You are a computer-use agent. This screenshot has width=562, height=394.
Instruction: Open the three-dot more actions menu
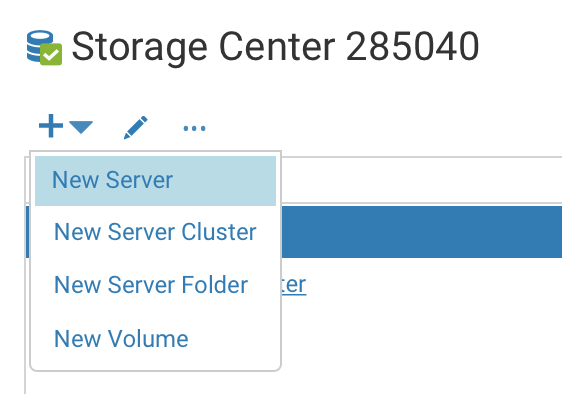pos(194,128)
